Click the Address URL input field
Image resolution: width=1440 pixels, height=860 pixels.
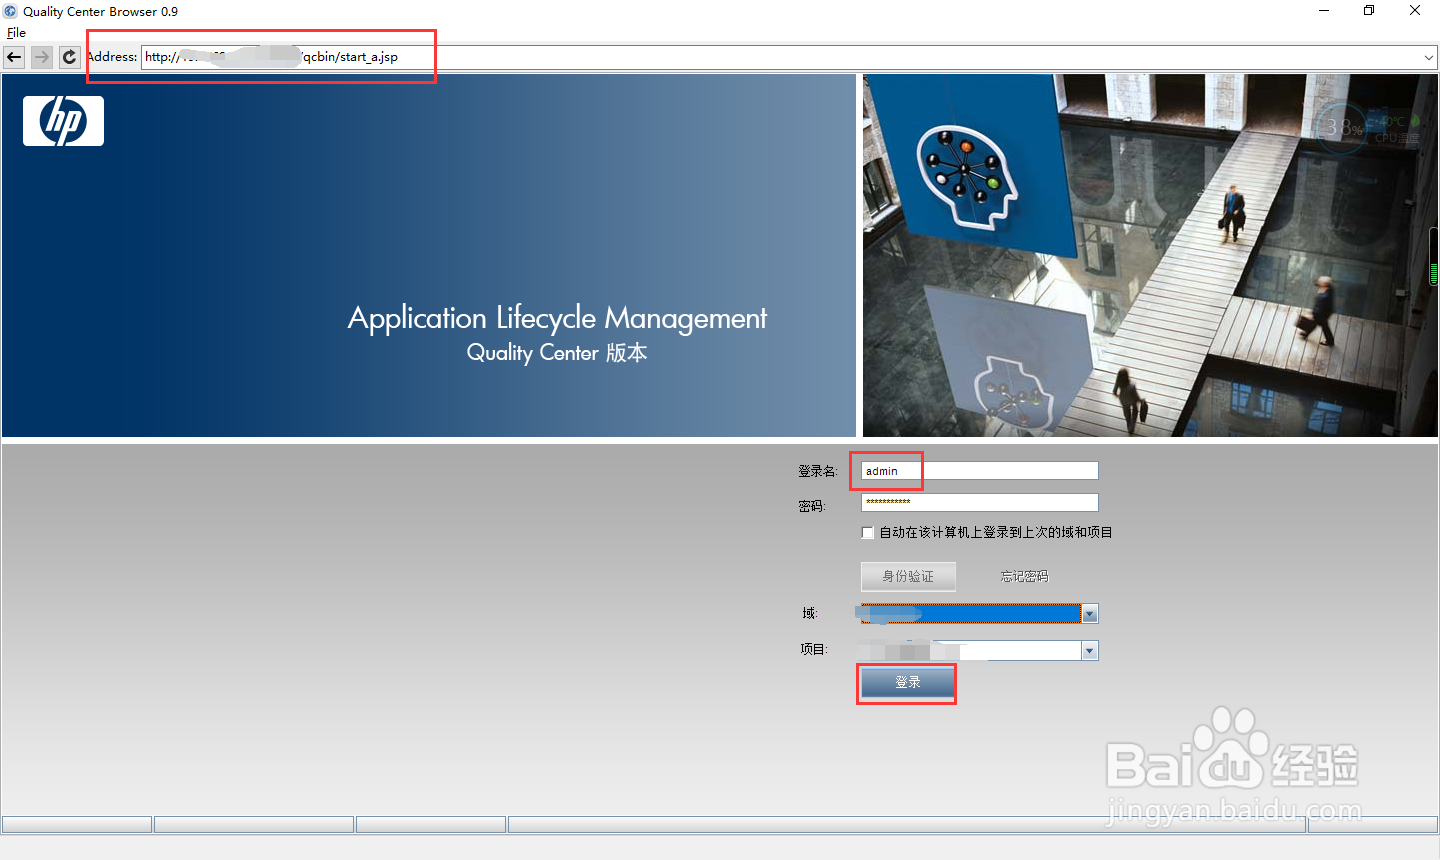780,57
